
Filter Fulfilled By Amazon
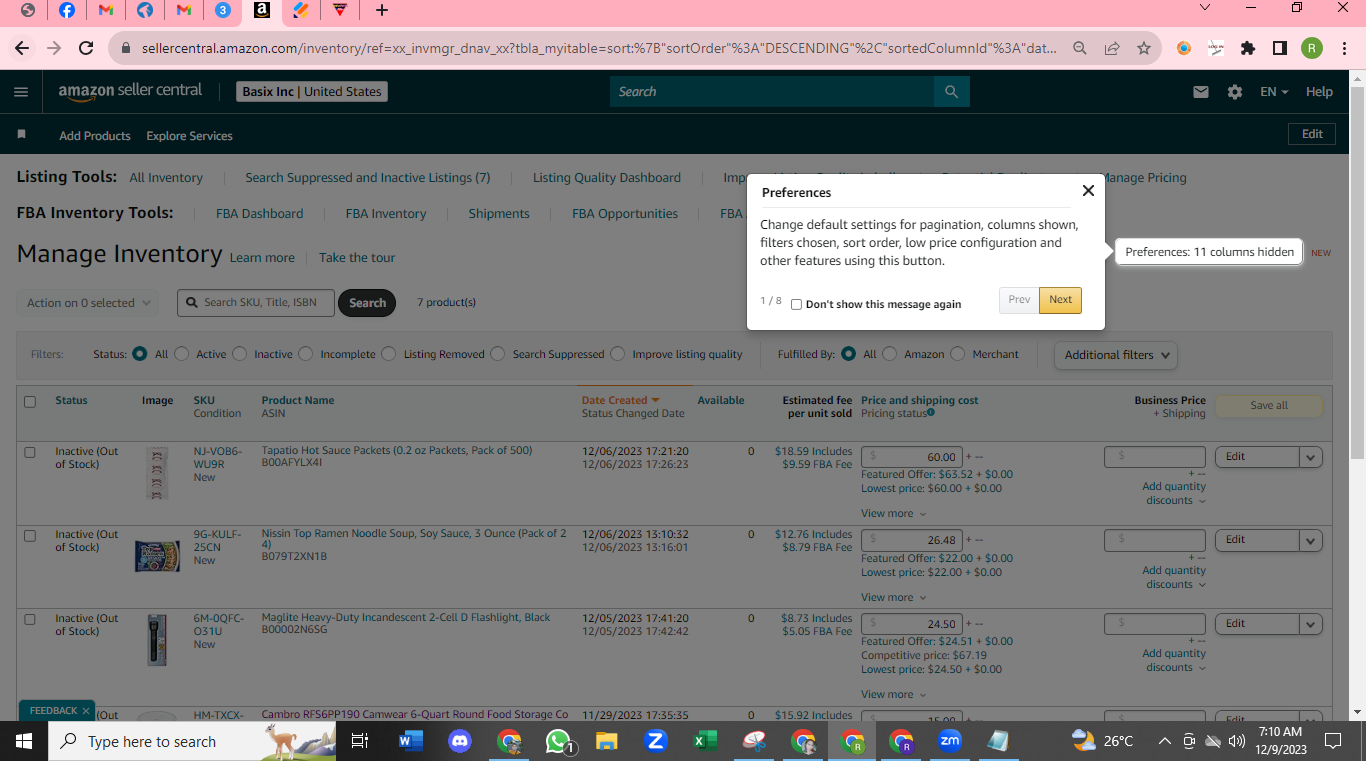[890, 354]
